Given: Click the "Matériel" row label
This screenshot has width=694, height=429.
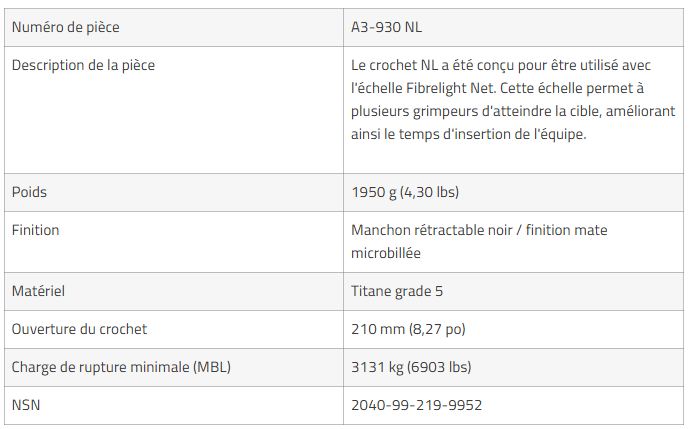Looking at the screenshot, I should (38, 291).
